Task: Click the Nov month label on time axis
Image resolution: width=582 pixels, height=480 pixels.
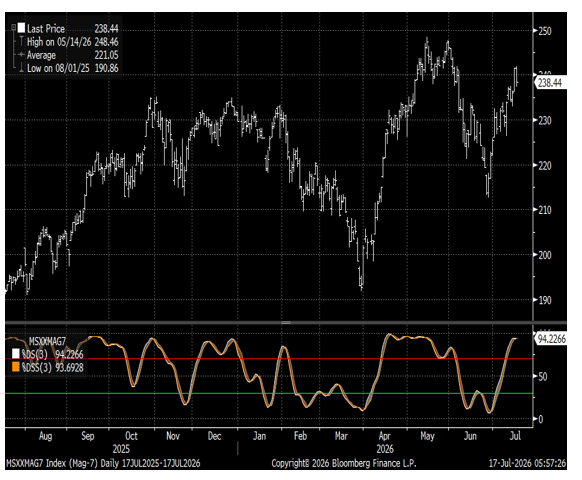Action: click(173, 436)
